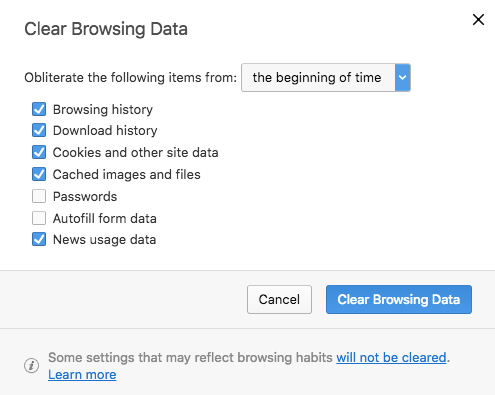Screen dimensions: 495x395
Task: Tick the Autofill form data checkbox
Action: click(39, 218)
